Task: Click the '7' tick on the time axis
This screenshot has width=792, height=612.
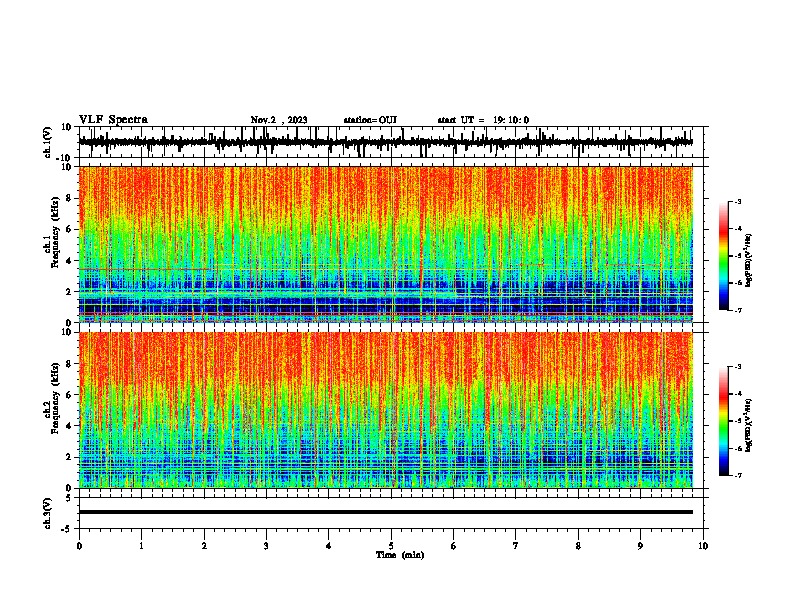Action: 516,546
